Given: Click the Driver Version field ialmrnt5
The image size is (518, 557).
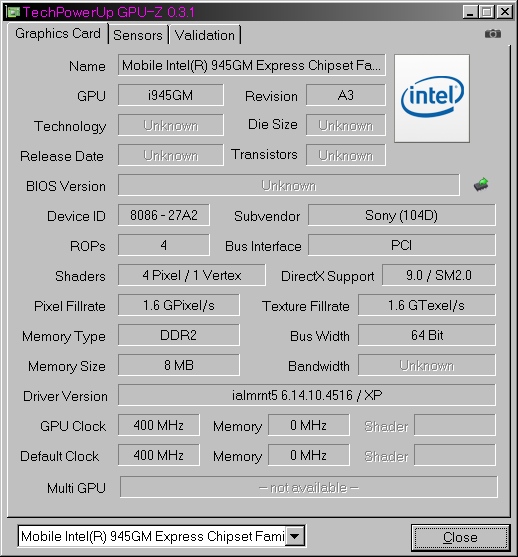Looking at the screenshot, I should [x=307, y=395].
